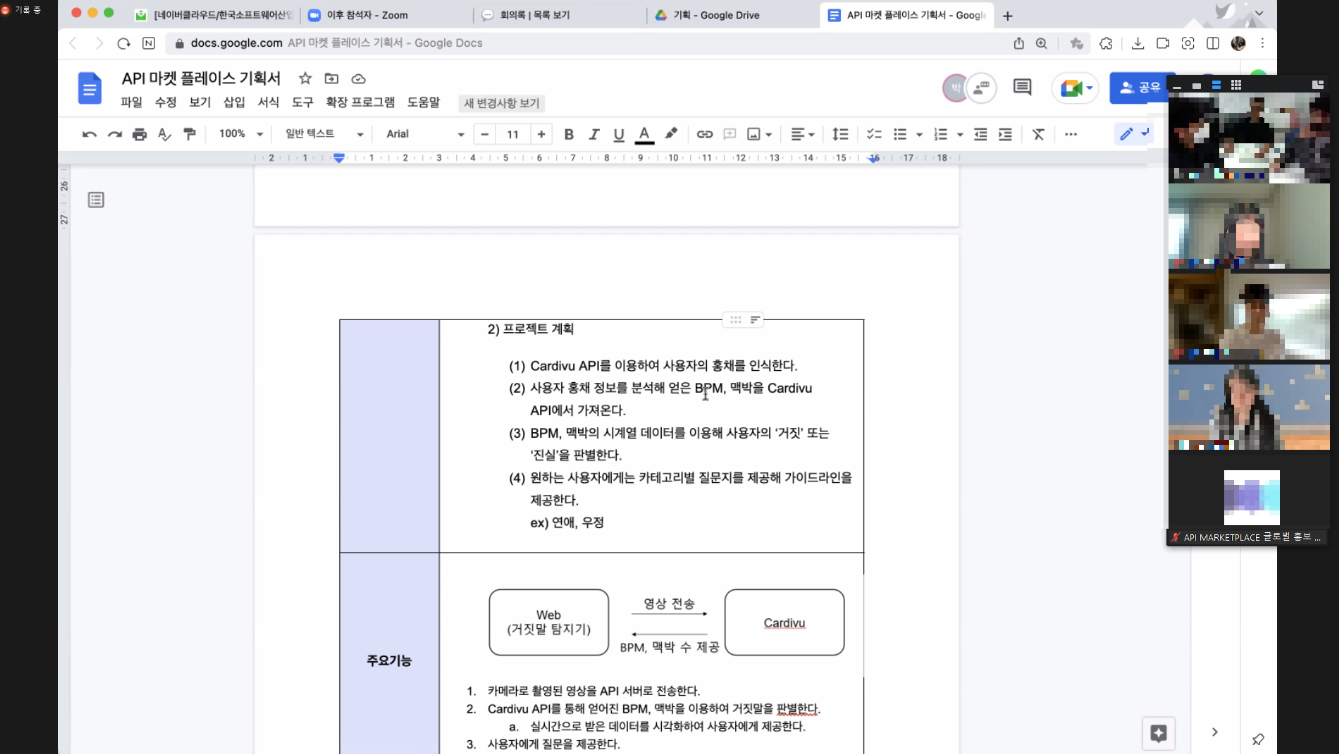1339x754 pixels.
Task: Open line and paragraph spacing
Action: tap(841, 134)
